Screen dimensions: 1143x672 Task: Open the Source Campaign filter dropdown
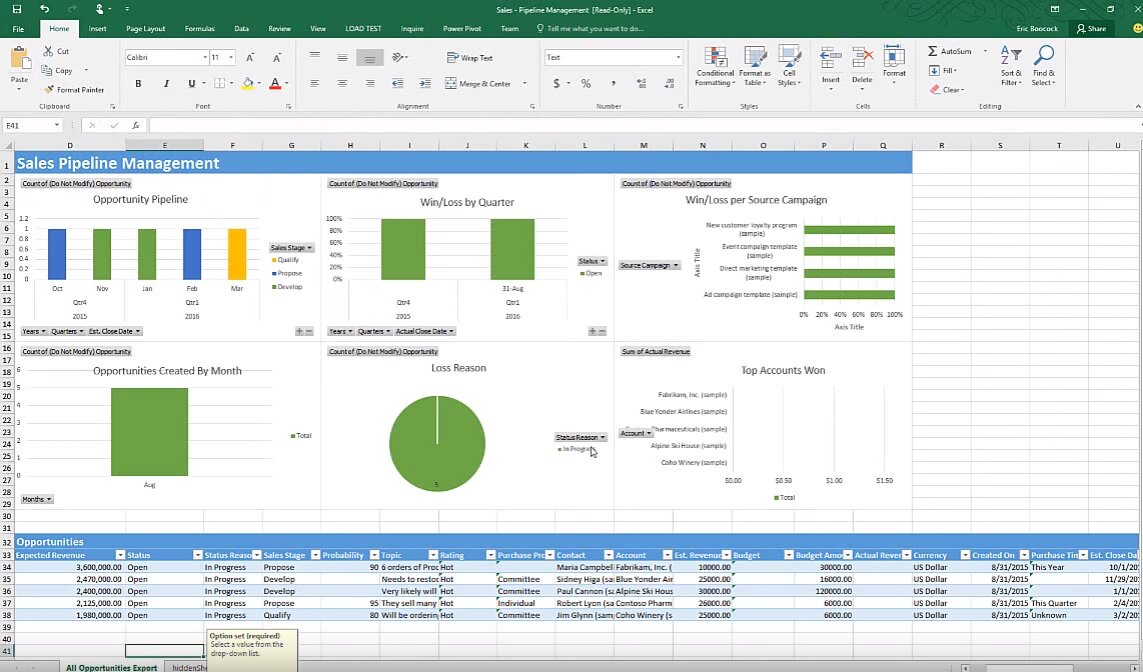click(x=649, y=266)
